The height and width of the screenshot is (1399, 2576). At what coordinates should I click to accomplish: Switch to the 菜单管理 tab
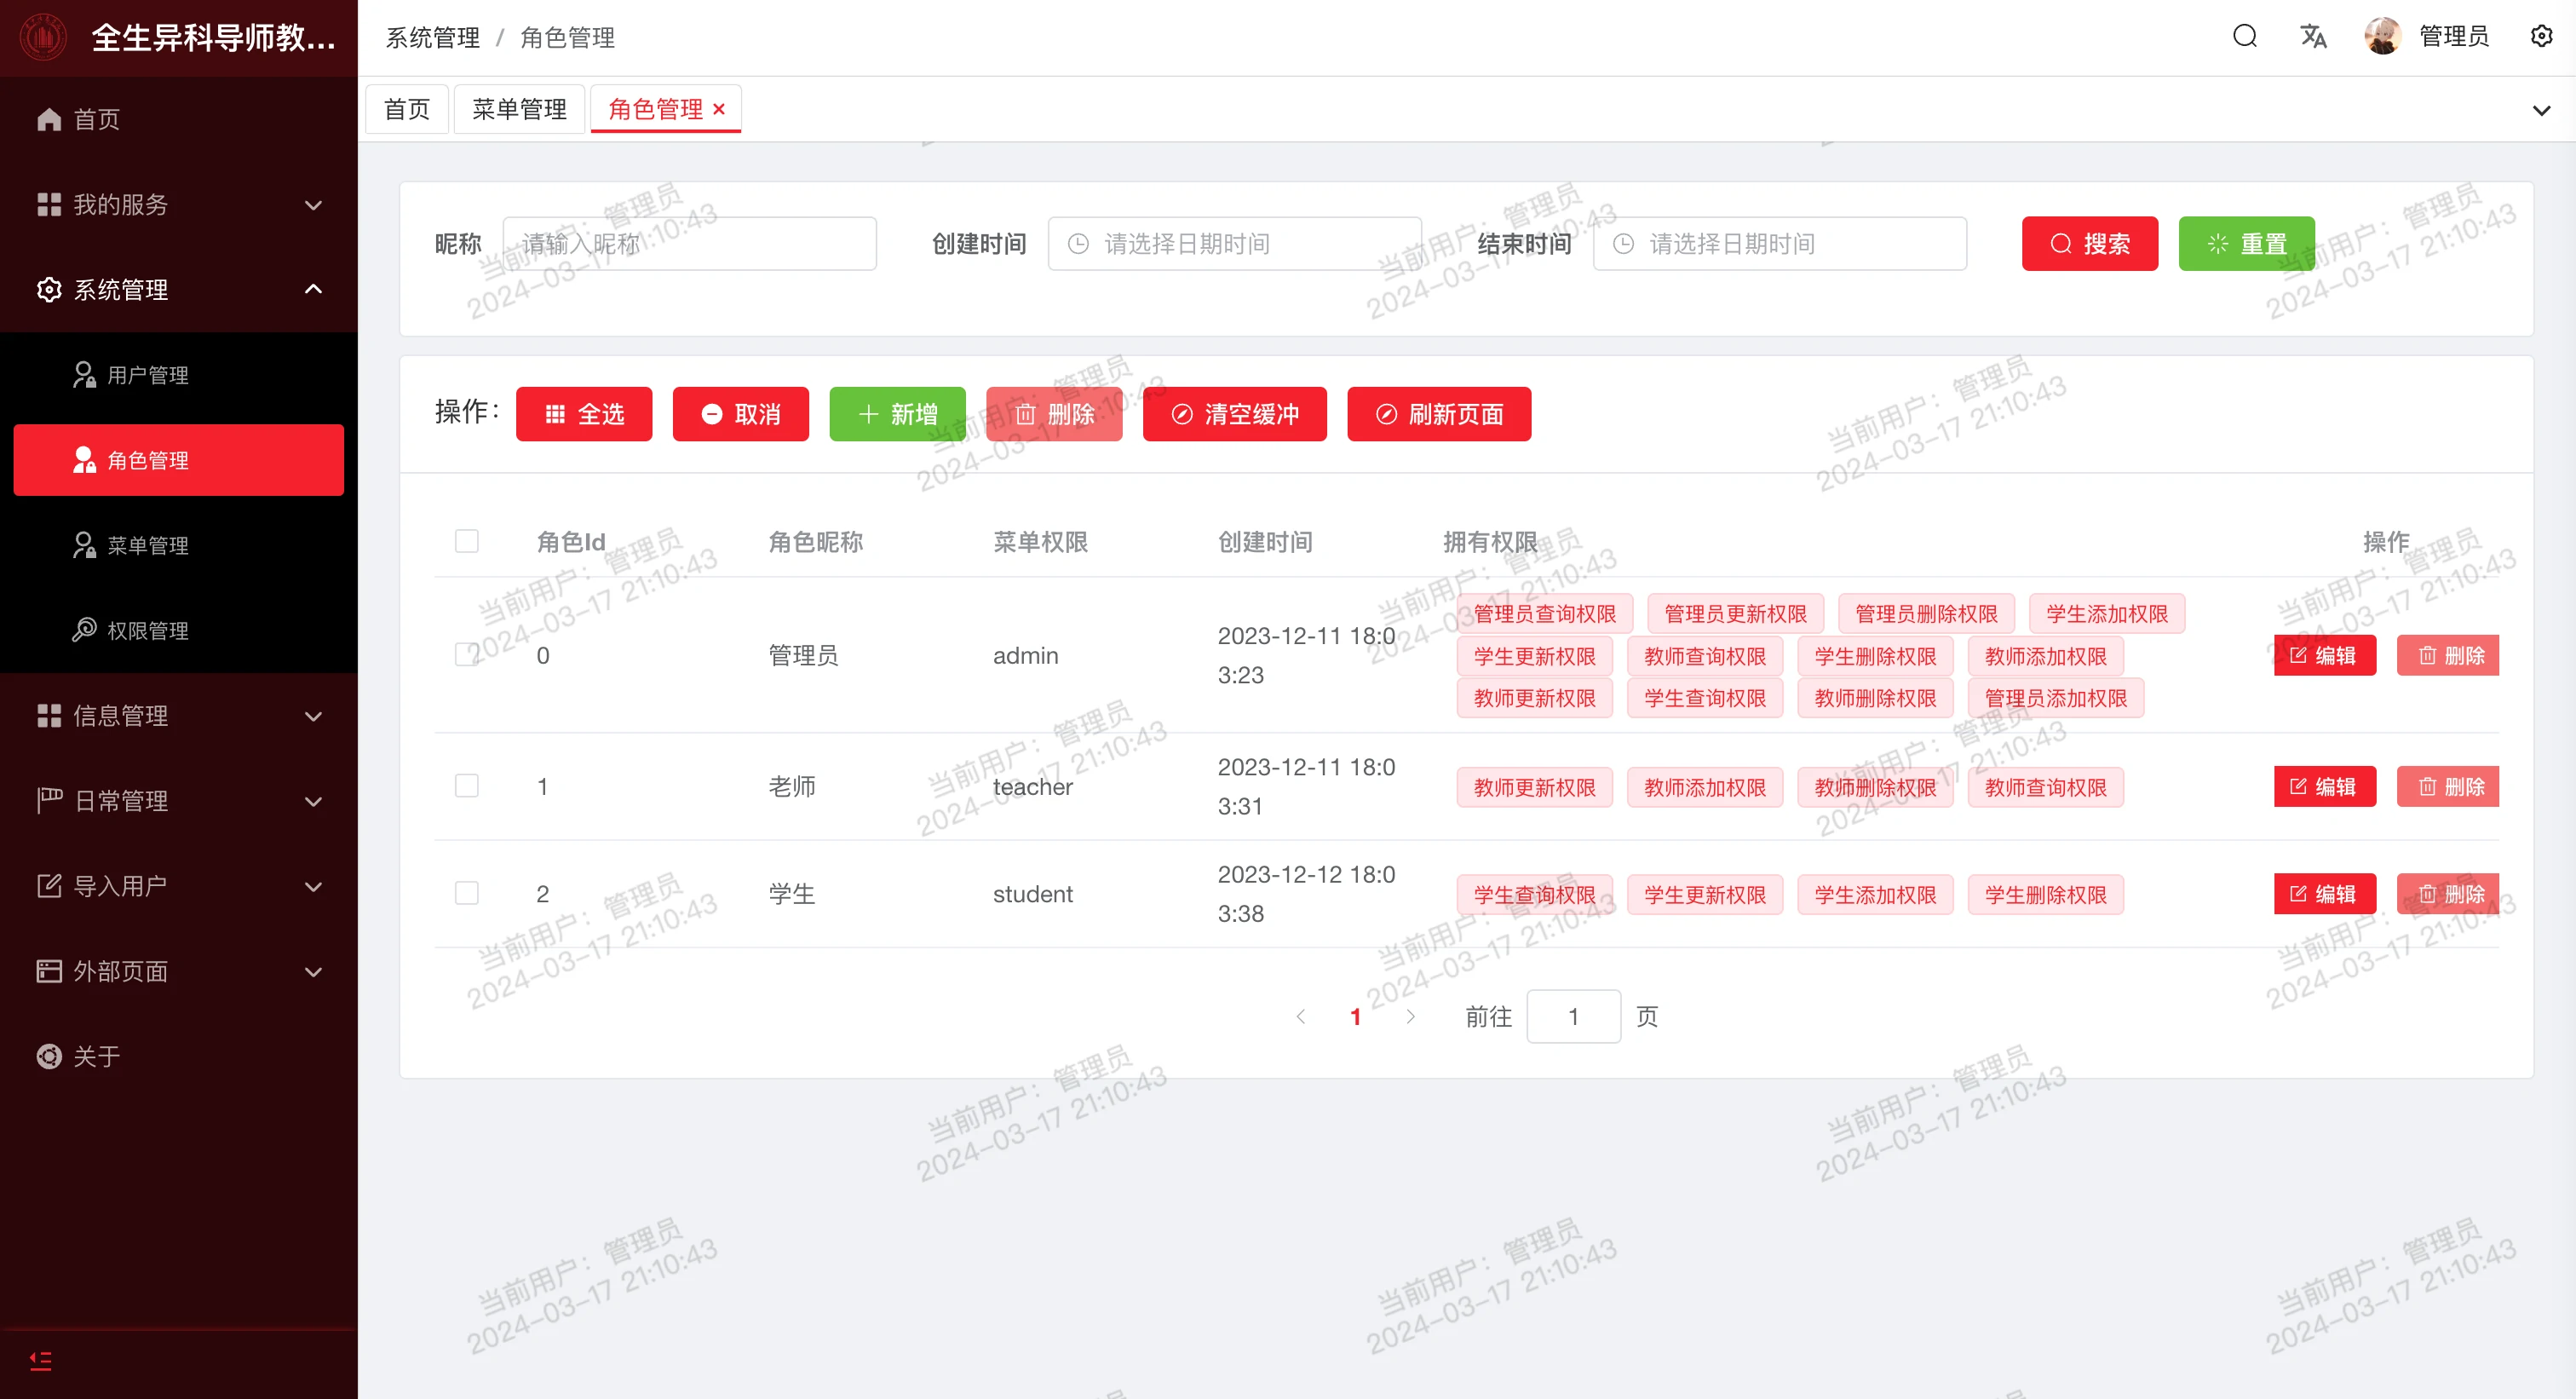pos(519,109)
